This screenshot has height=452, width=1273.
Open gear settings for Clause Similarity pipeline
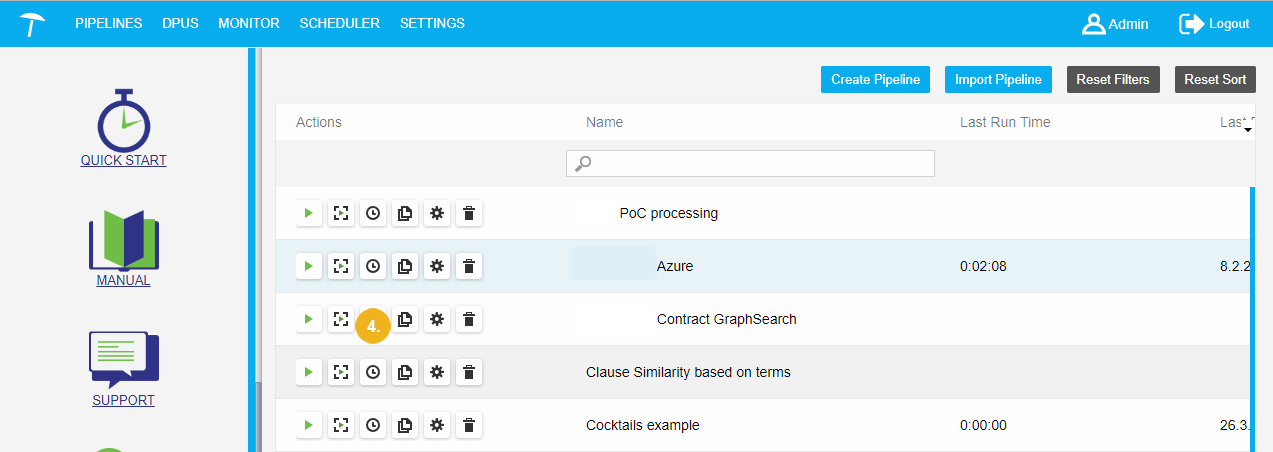[x=437, y=372]
